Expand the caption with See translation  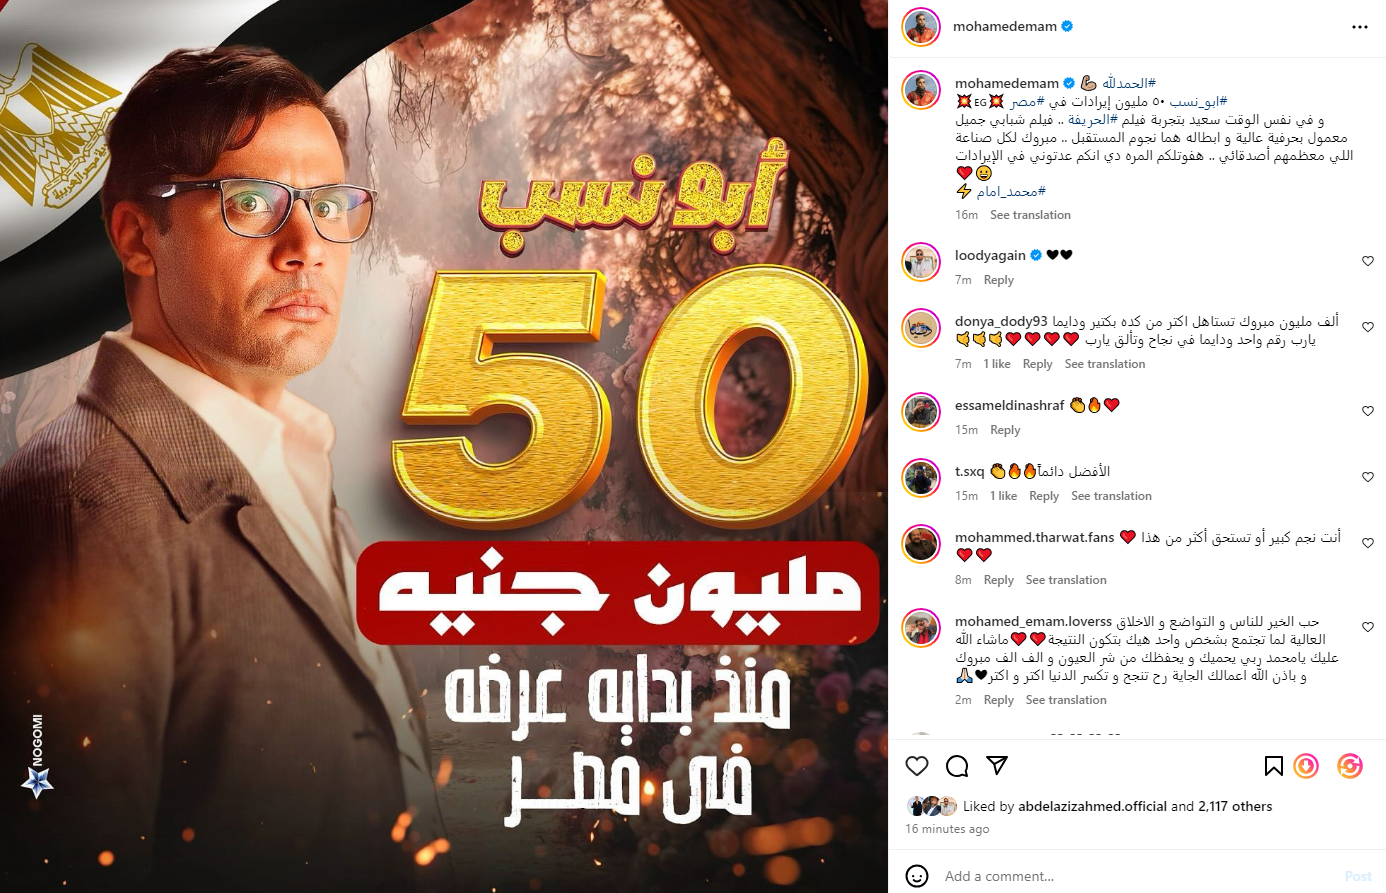(1030, 215)
